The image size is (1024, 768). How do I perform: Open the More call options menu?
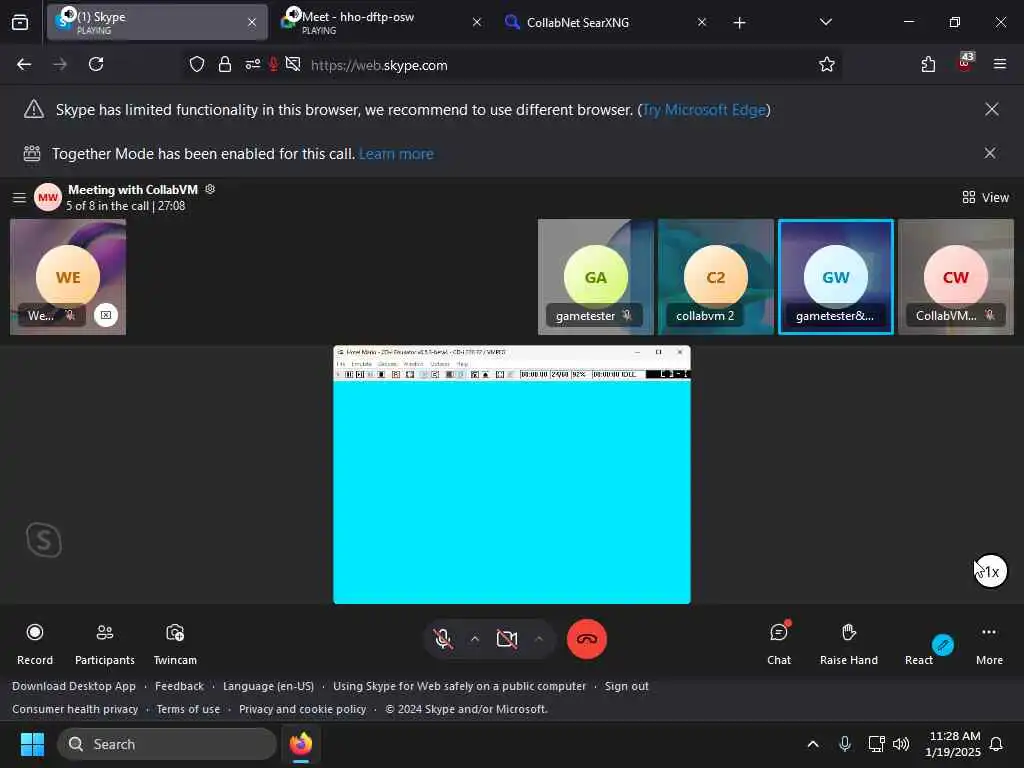pyautogui.click(x=989, y=643)
